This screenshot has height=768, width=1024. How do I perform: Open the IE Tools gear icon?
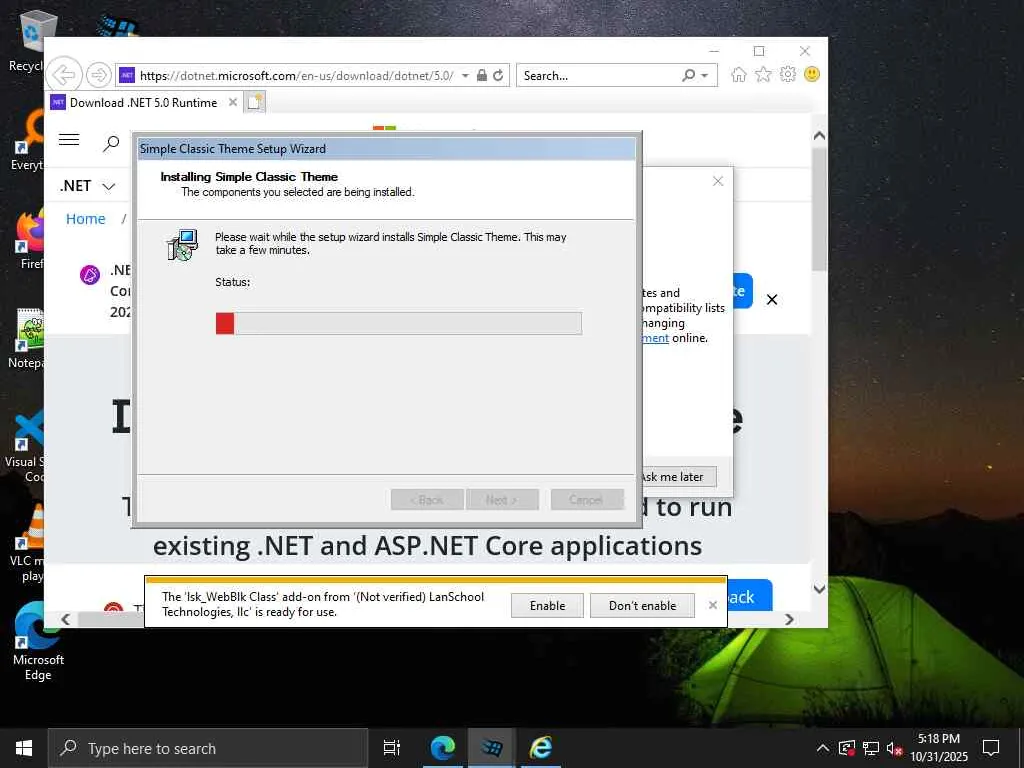[x=788, y=74]
